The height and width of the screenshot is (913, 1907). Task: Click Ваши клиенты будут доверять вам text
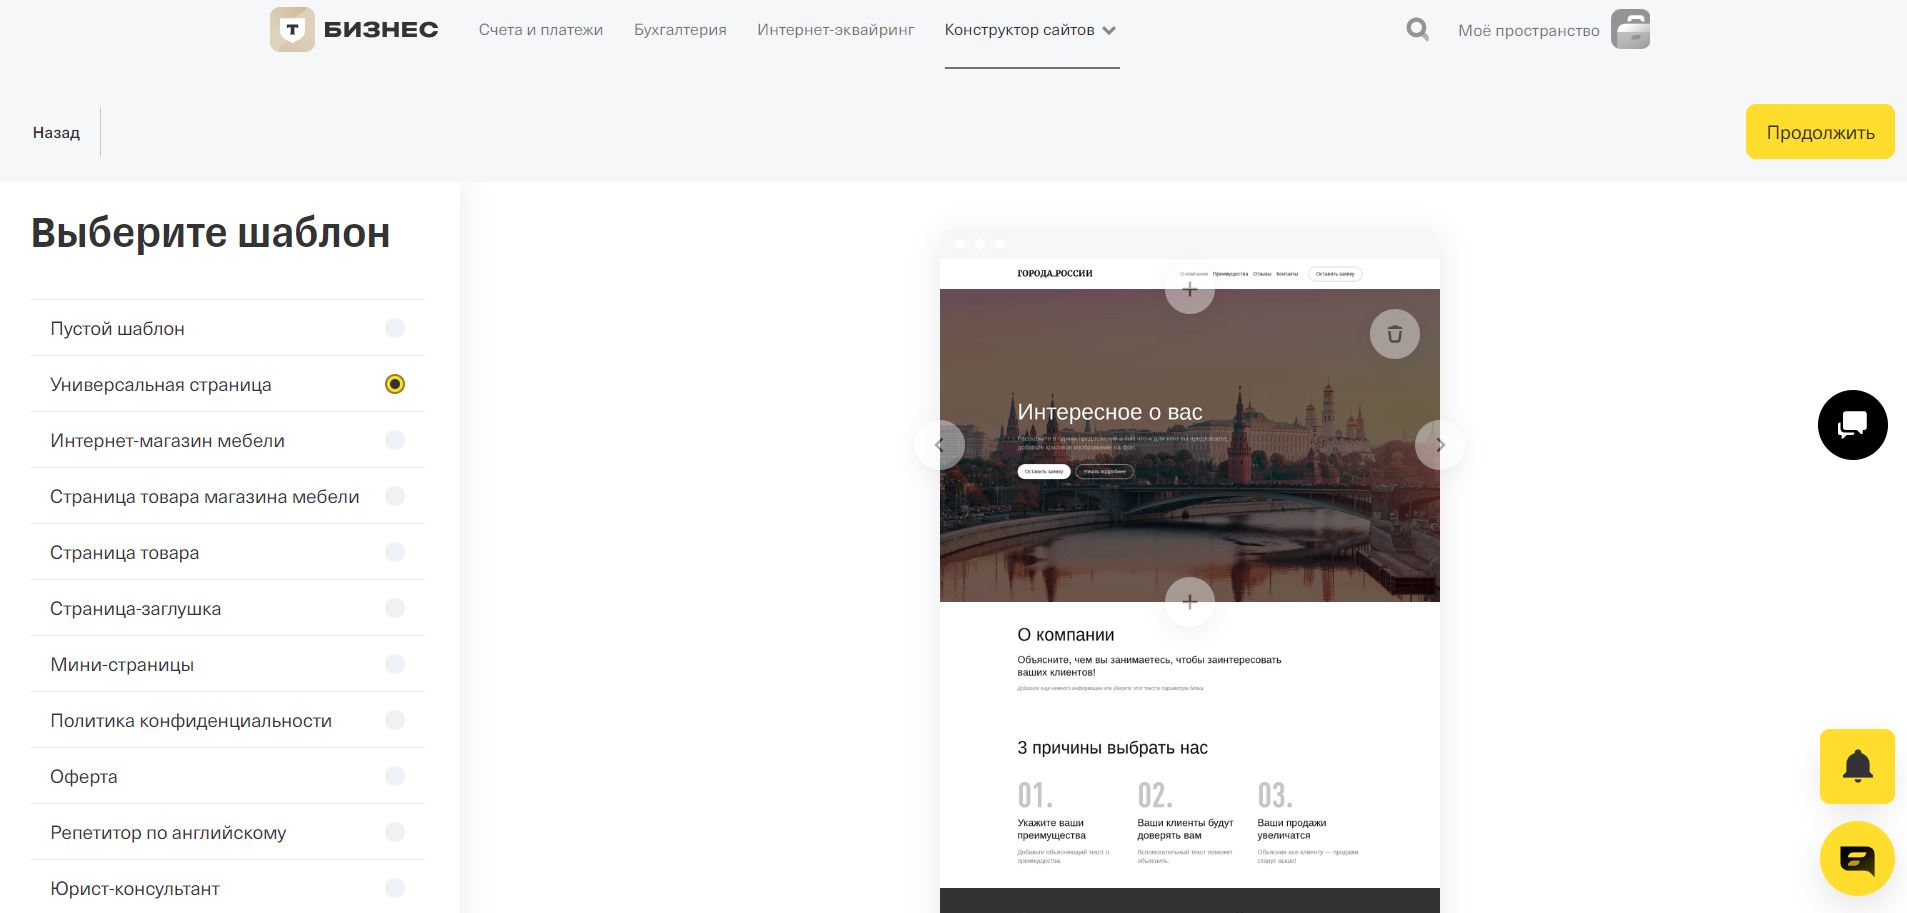point(1185,829)
